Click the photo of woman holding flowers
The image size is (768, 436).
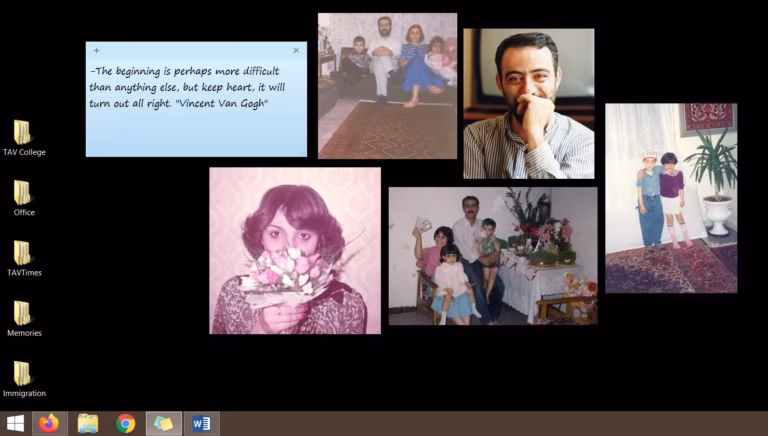pos(294,250)
